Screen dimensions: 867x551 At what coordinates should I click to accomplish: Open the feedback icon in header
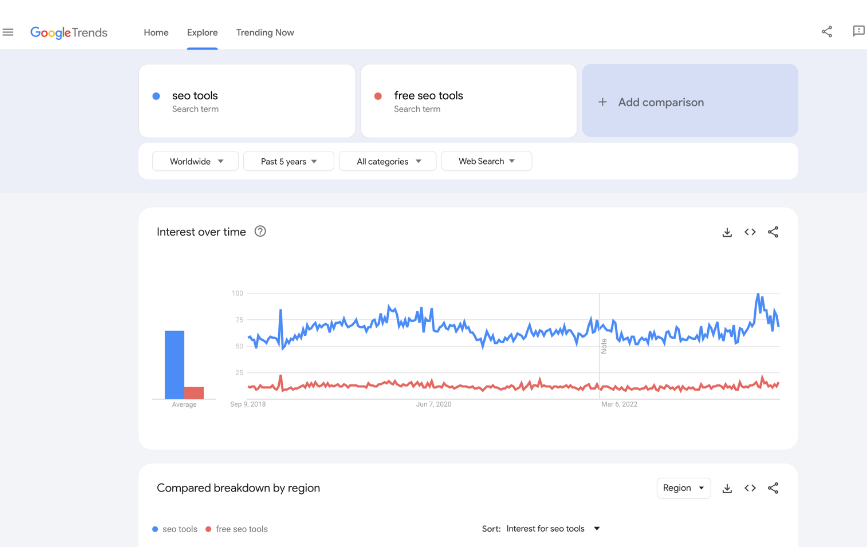point(858,32)
